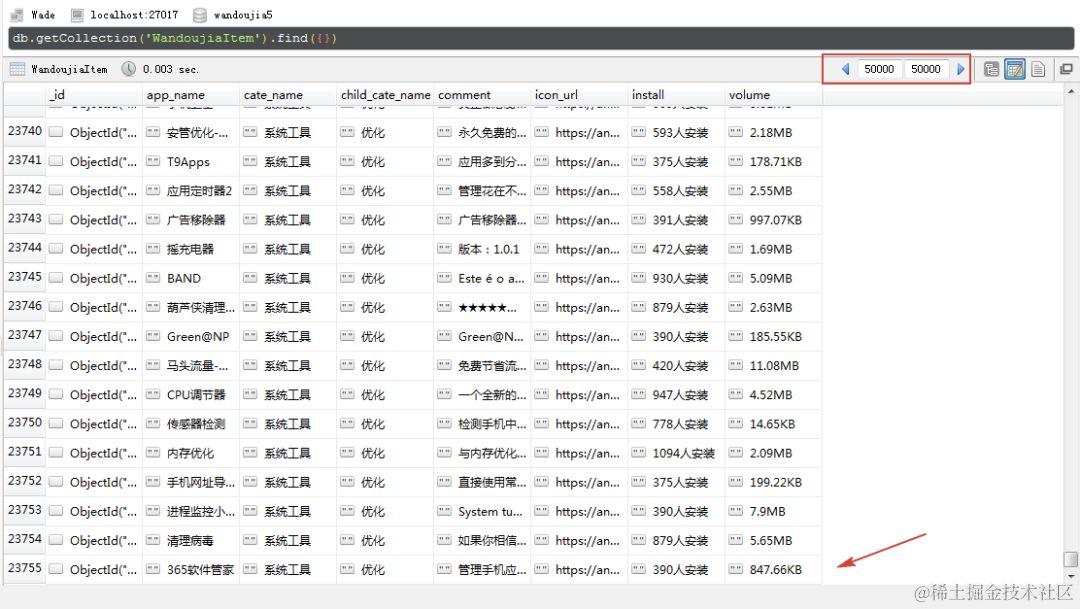
Task: Select the 内存优化 app_name cell
Action: click(191, 453)
